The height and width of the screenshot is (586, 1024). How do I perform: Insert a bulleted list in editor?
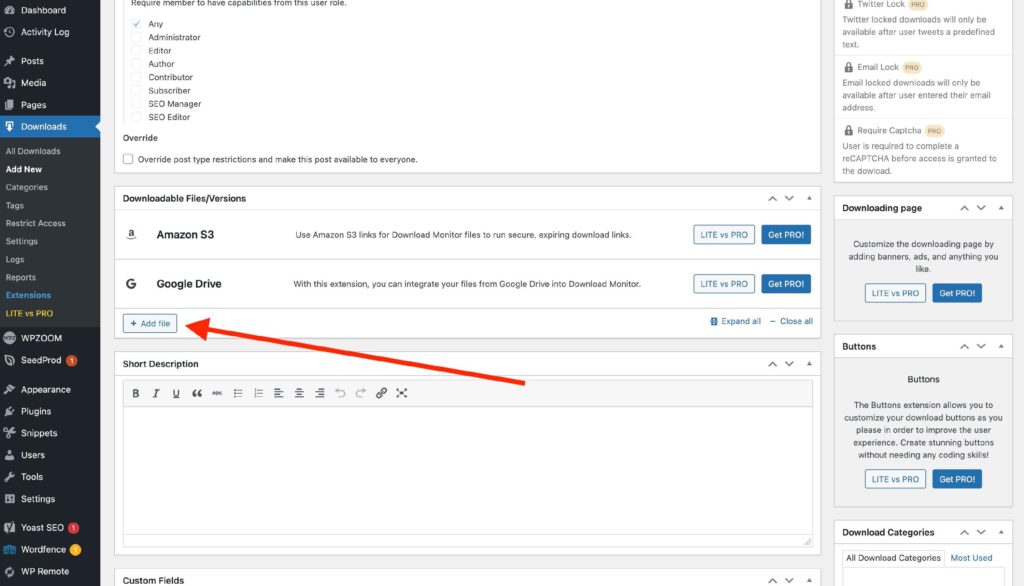point(238,393)
